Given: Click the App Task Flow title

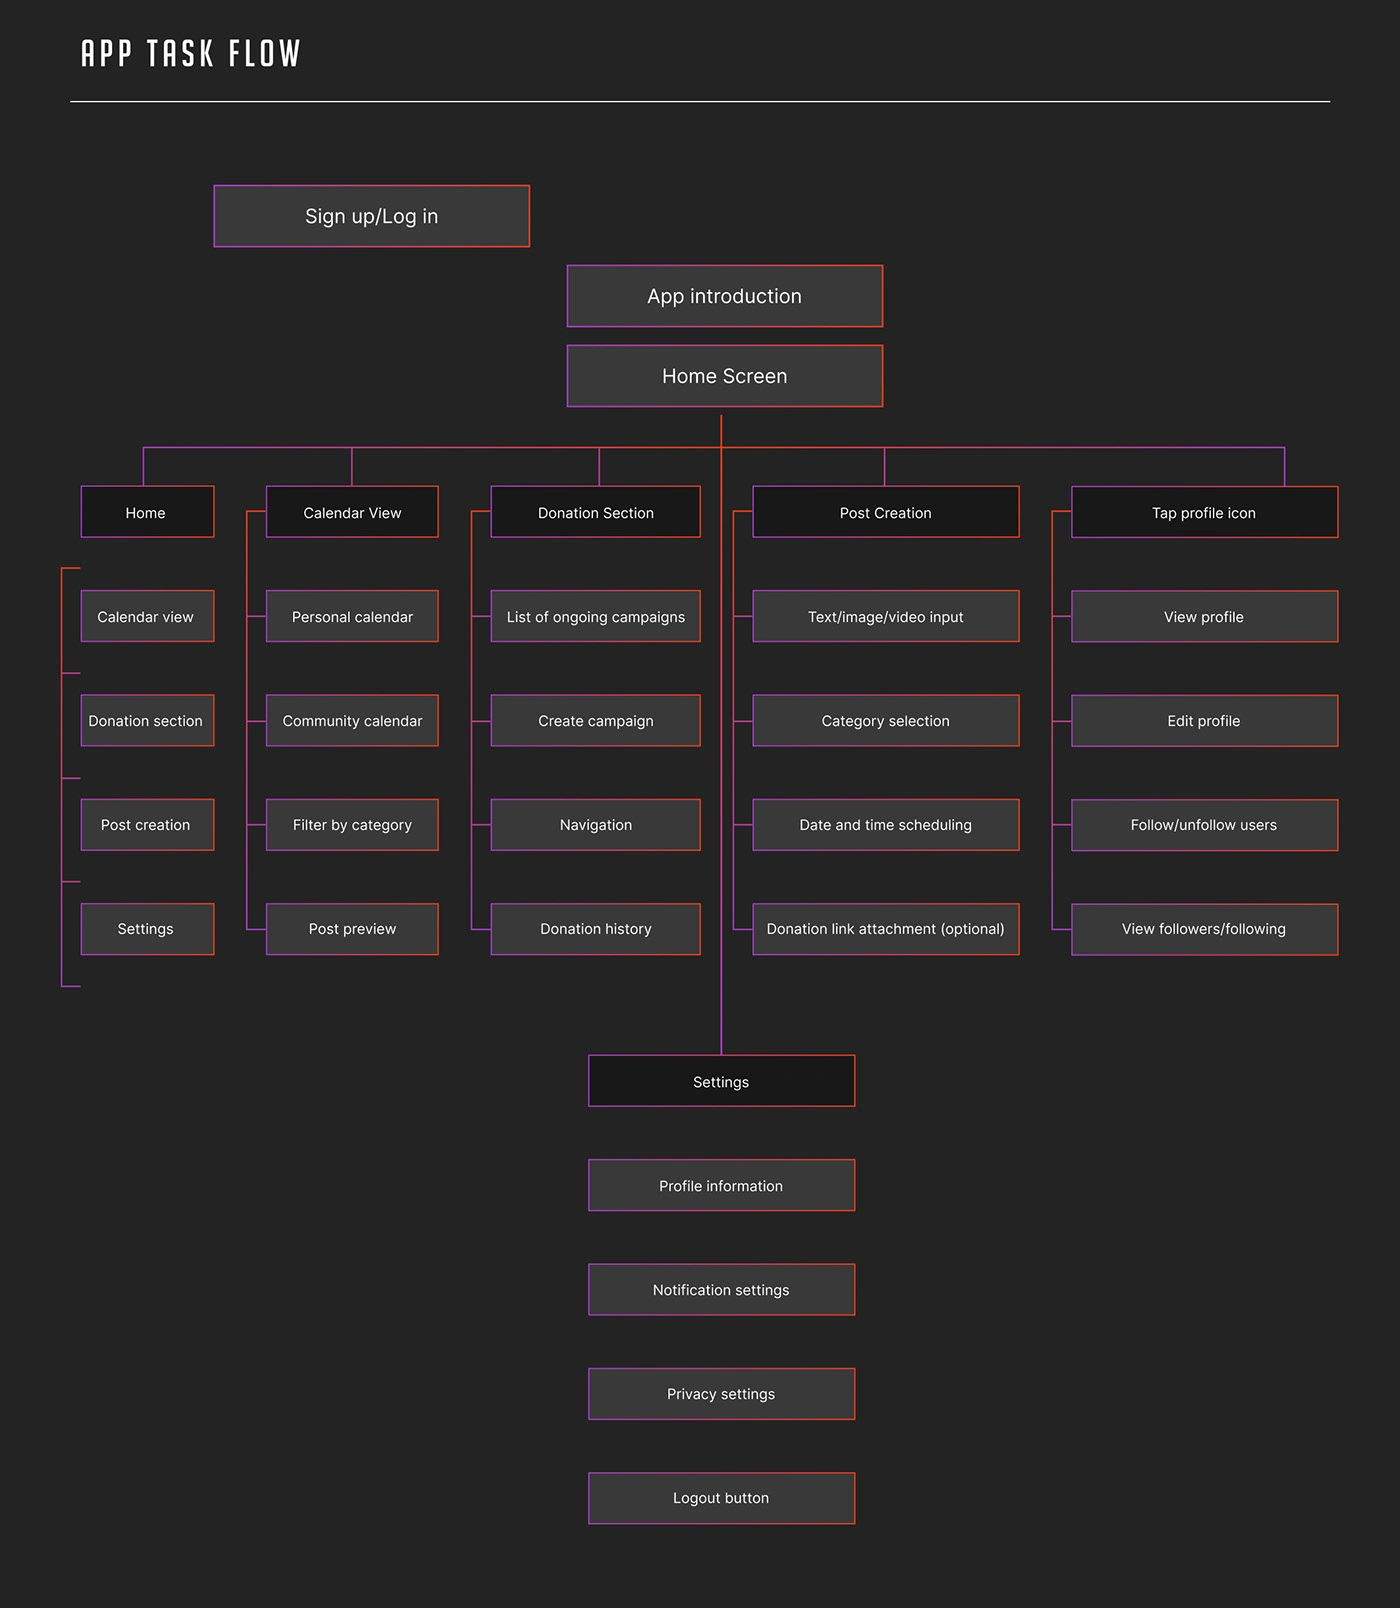Looking at the screenshot, I should [190, 53].
